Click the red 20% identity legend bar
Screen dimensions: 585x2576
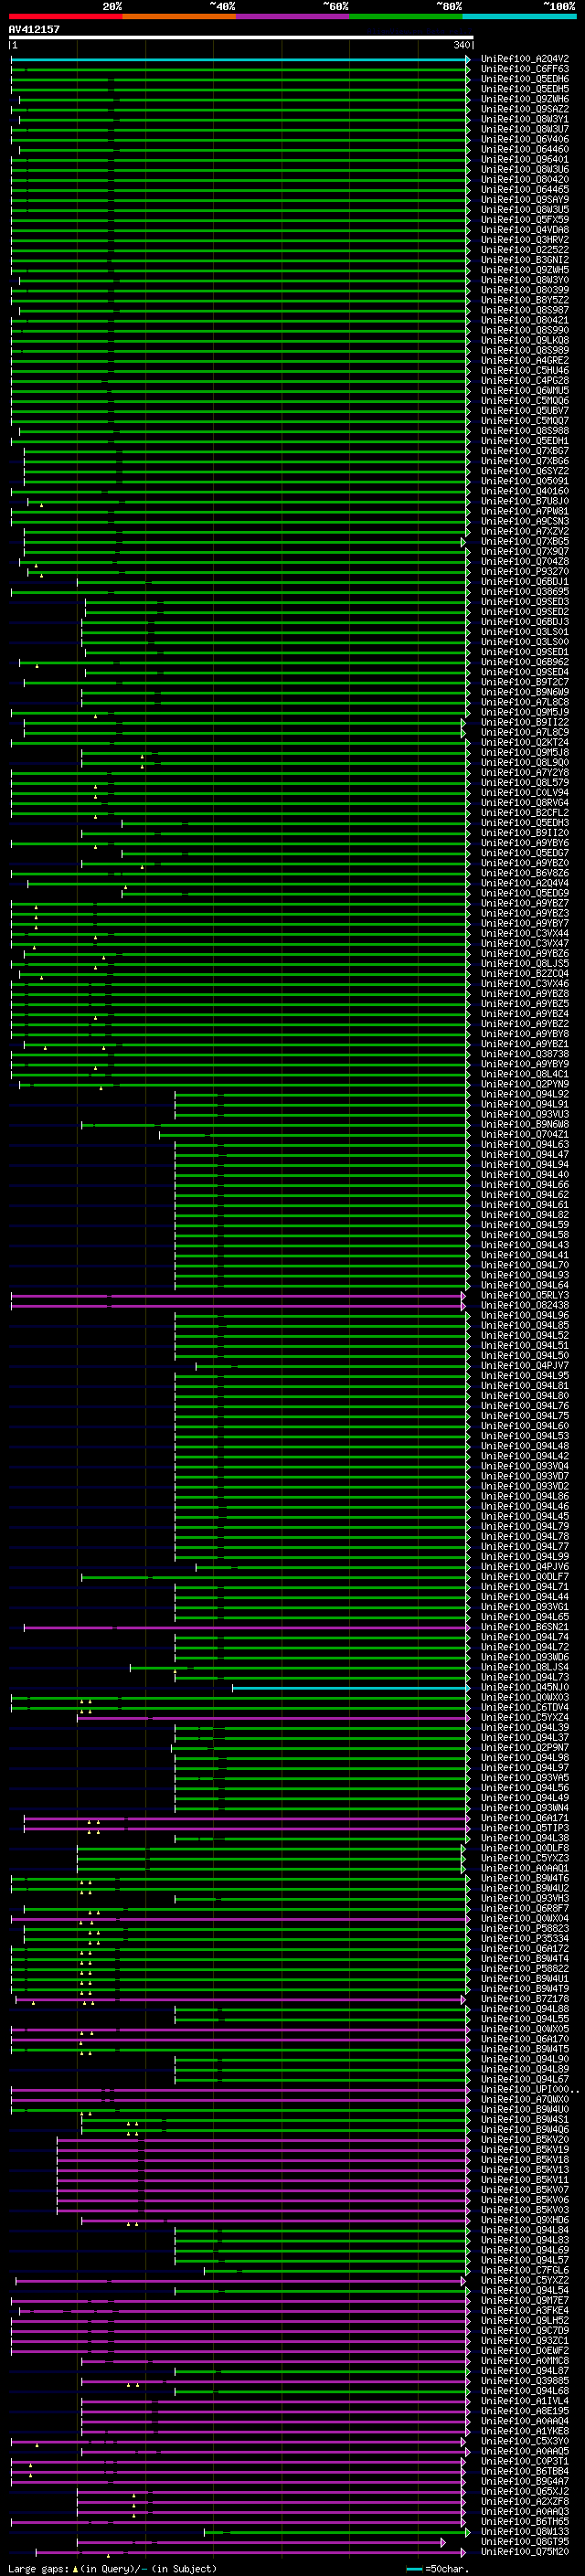click(65, 17)
